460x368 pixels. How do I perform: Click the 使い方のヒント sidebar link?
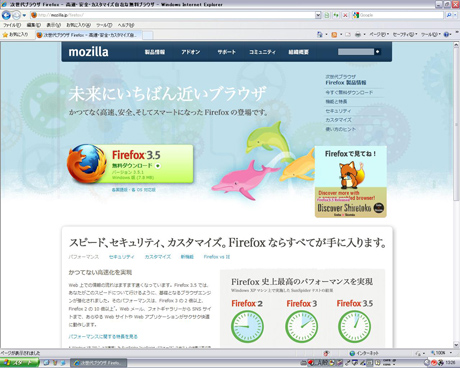click(x=340, y=129)
